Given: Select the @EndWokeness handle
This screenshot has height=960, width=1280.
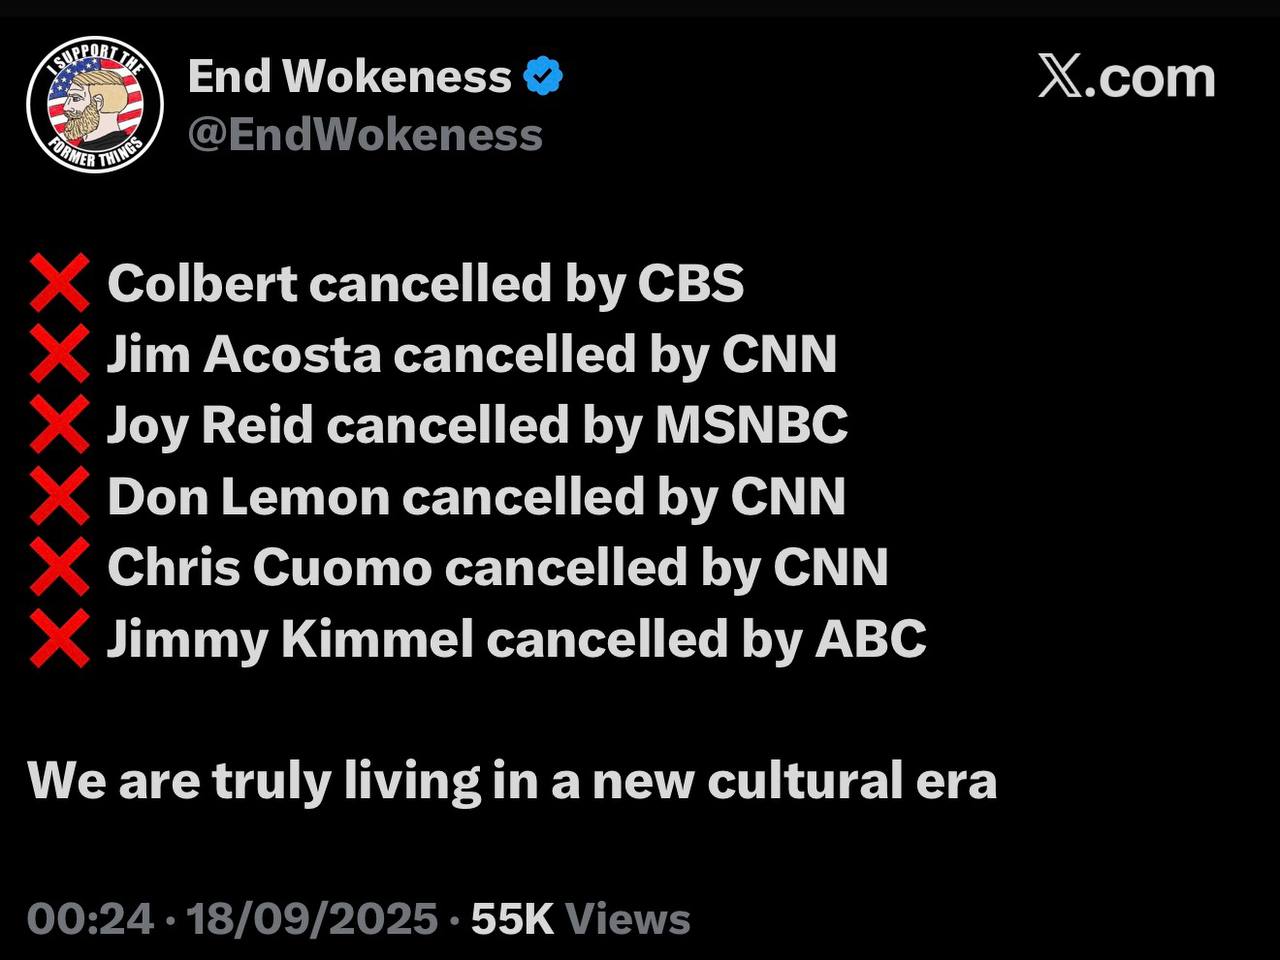Looking at the screenshot, I should click(365, 135).
